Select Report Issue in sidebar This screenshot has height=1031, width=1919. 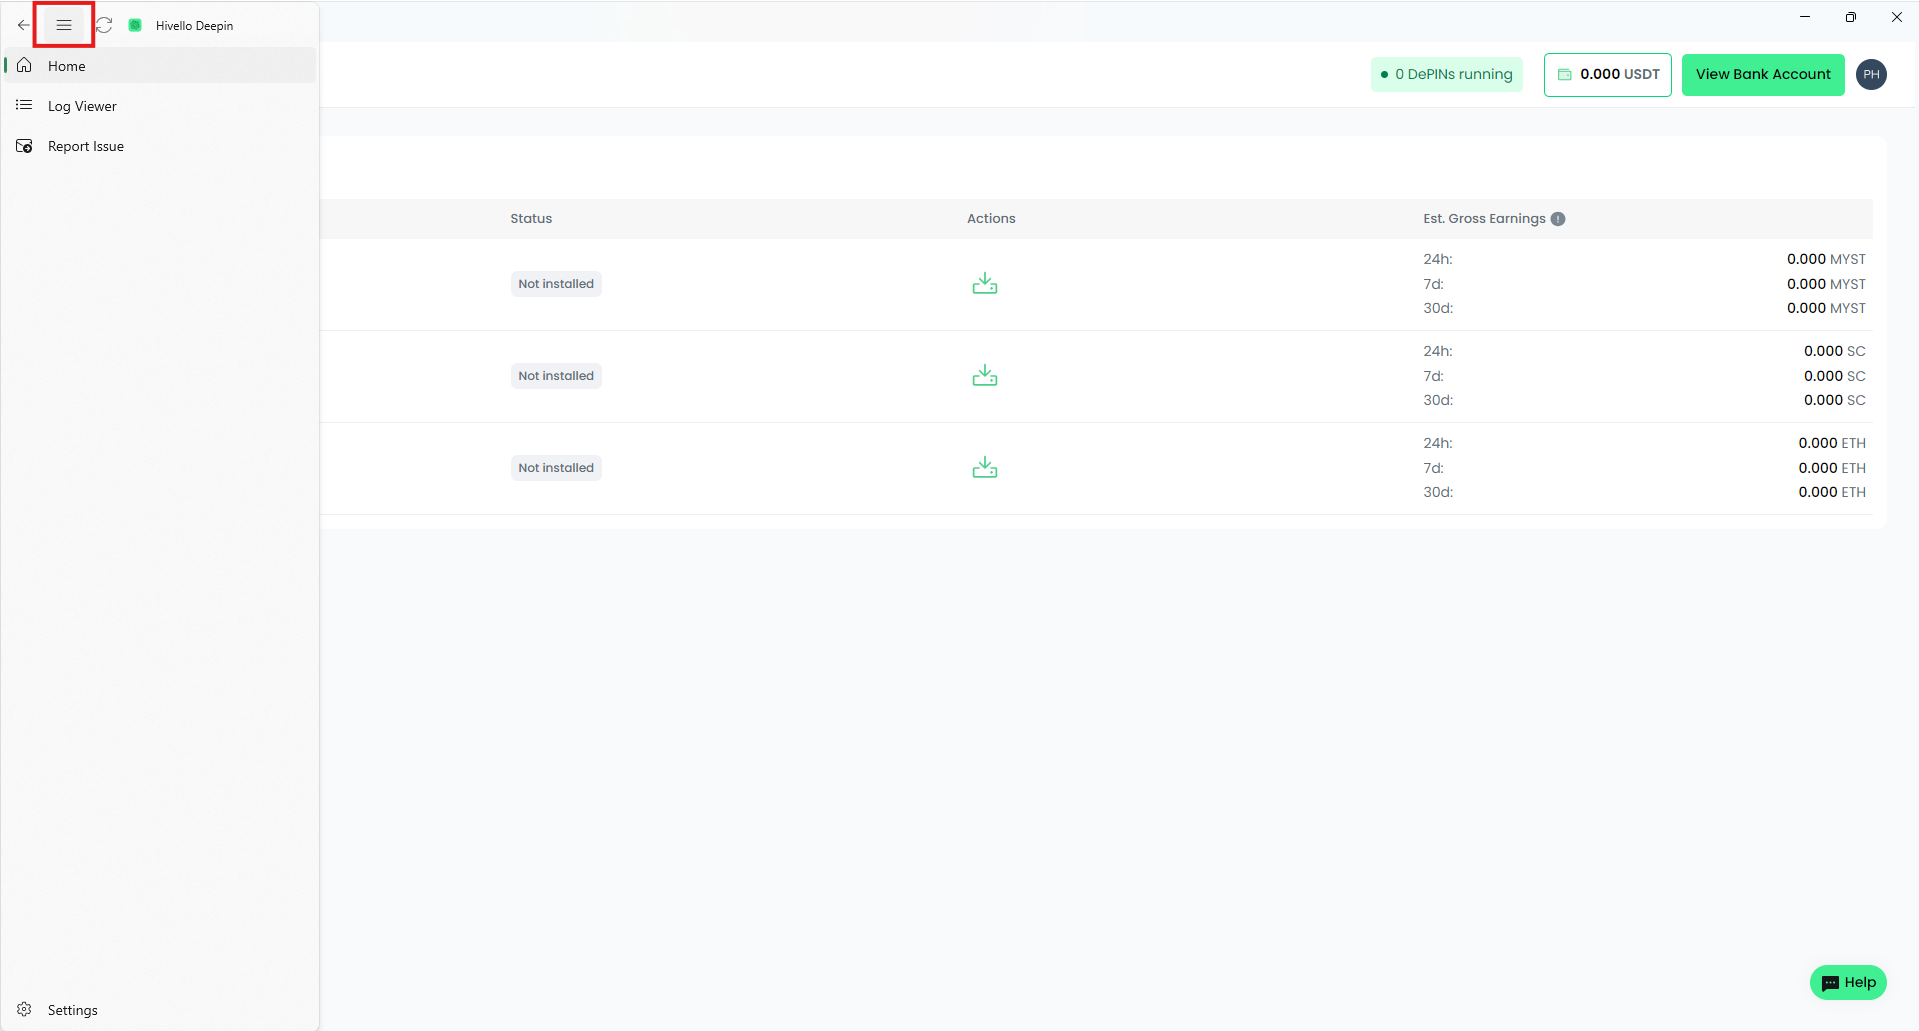(x=86, y=146)
